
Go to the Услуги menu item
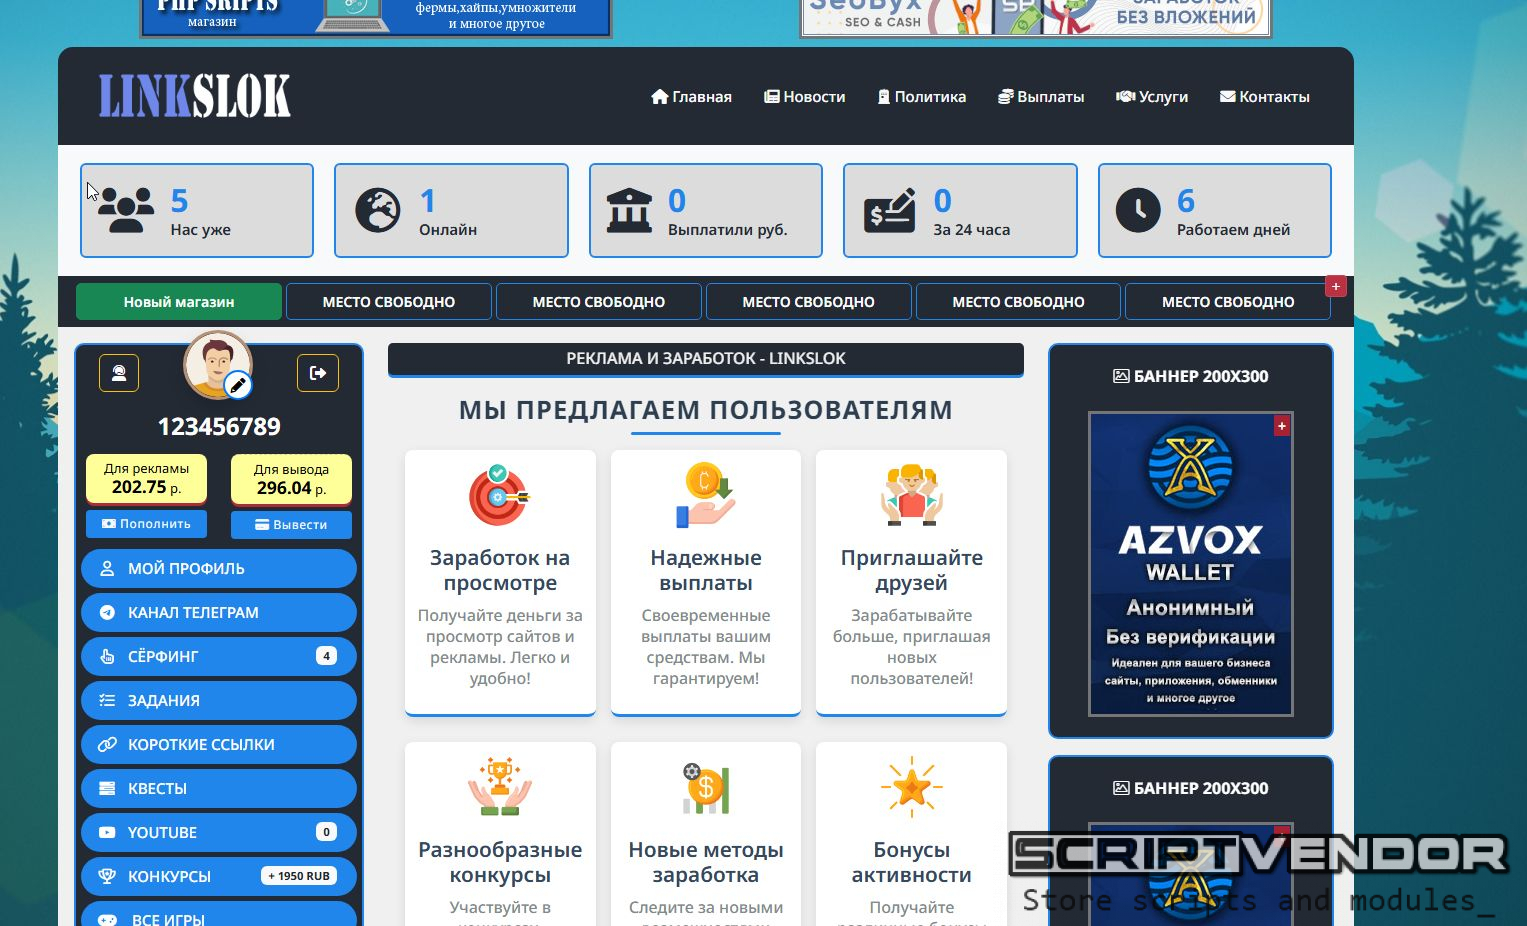pyautogui.click(x=1152, y=97)
